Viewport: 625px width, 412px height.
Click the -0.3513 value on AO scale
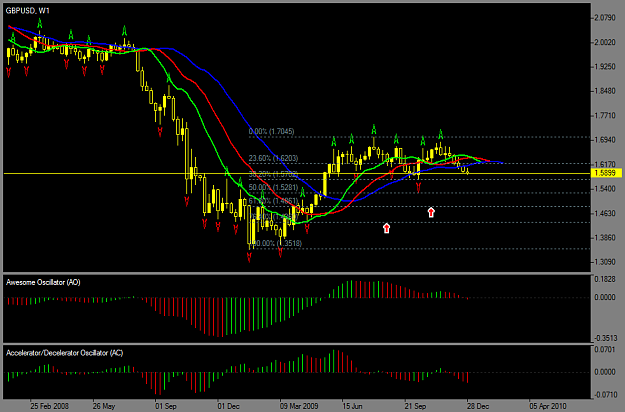(x=605, y=338)
